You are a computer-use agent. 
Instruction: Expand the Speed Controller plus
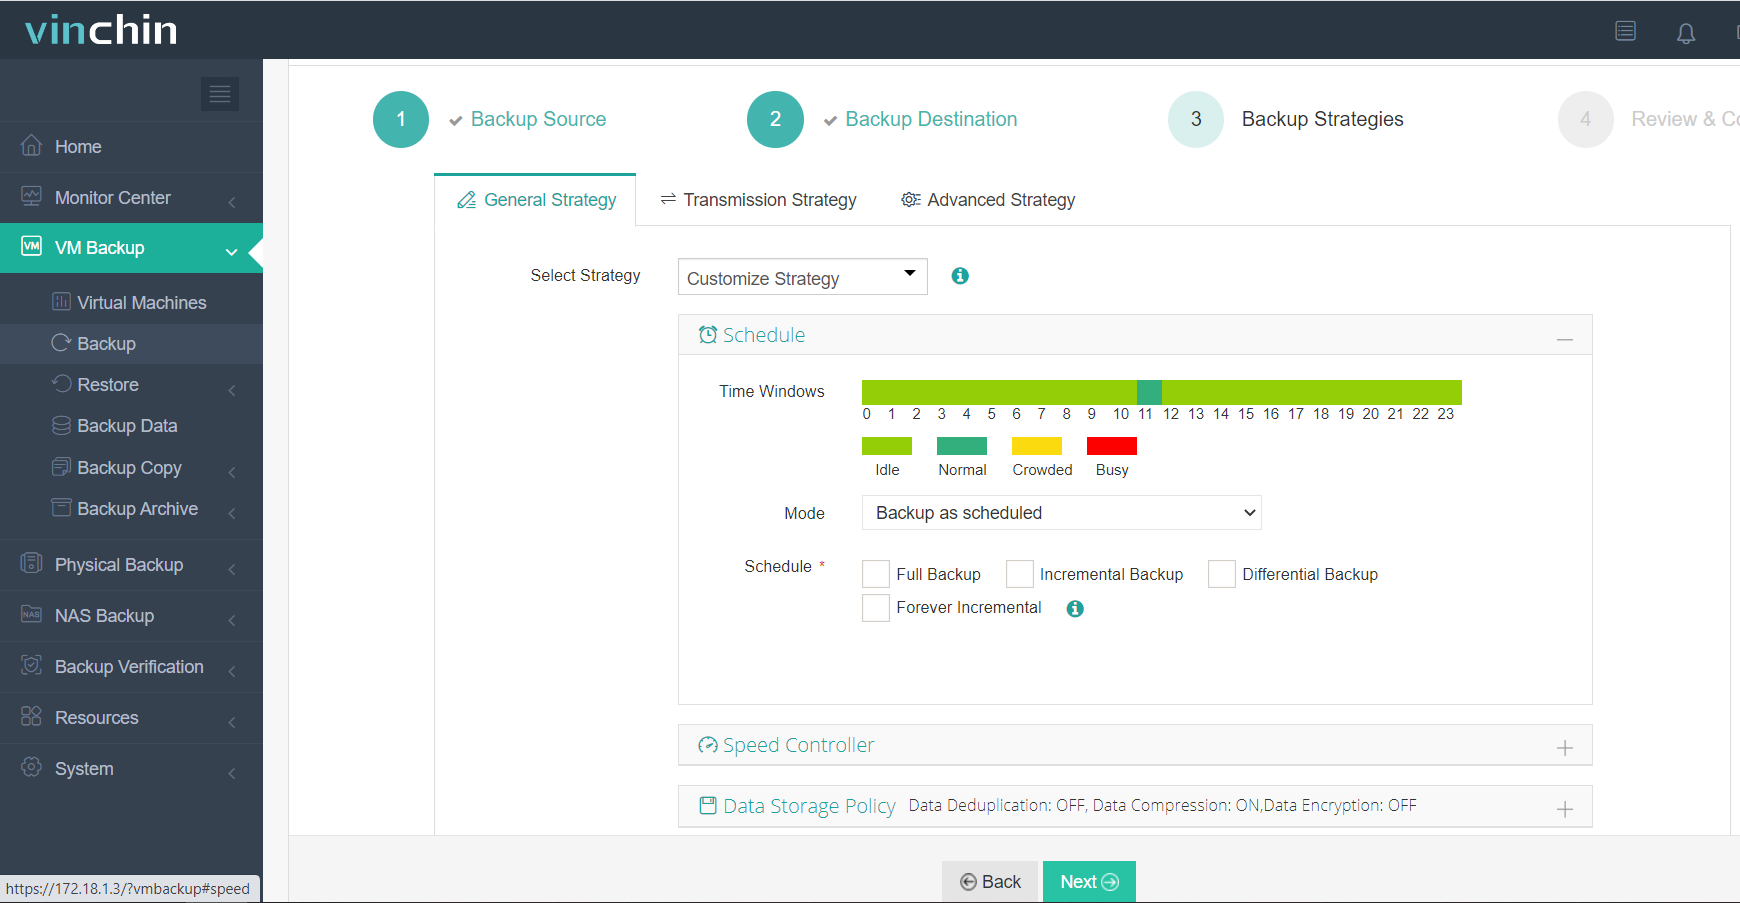1565,748
